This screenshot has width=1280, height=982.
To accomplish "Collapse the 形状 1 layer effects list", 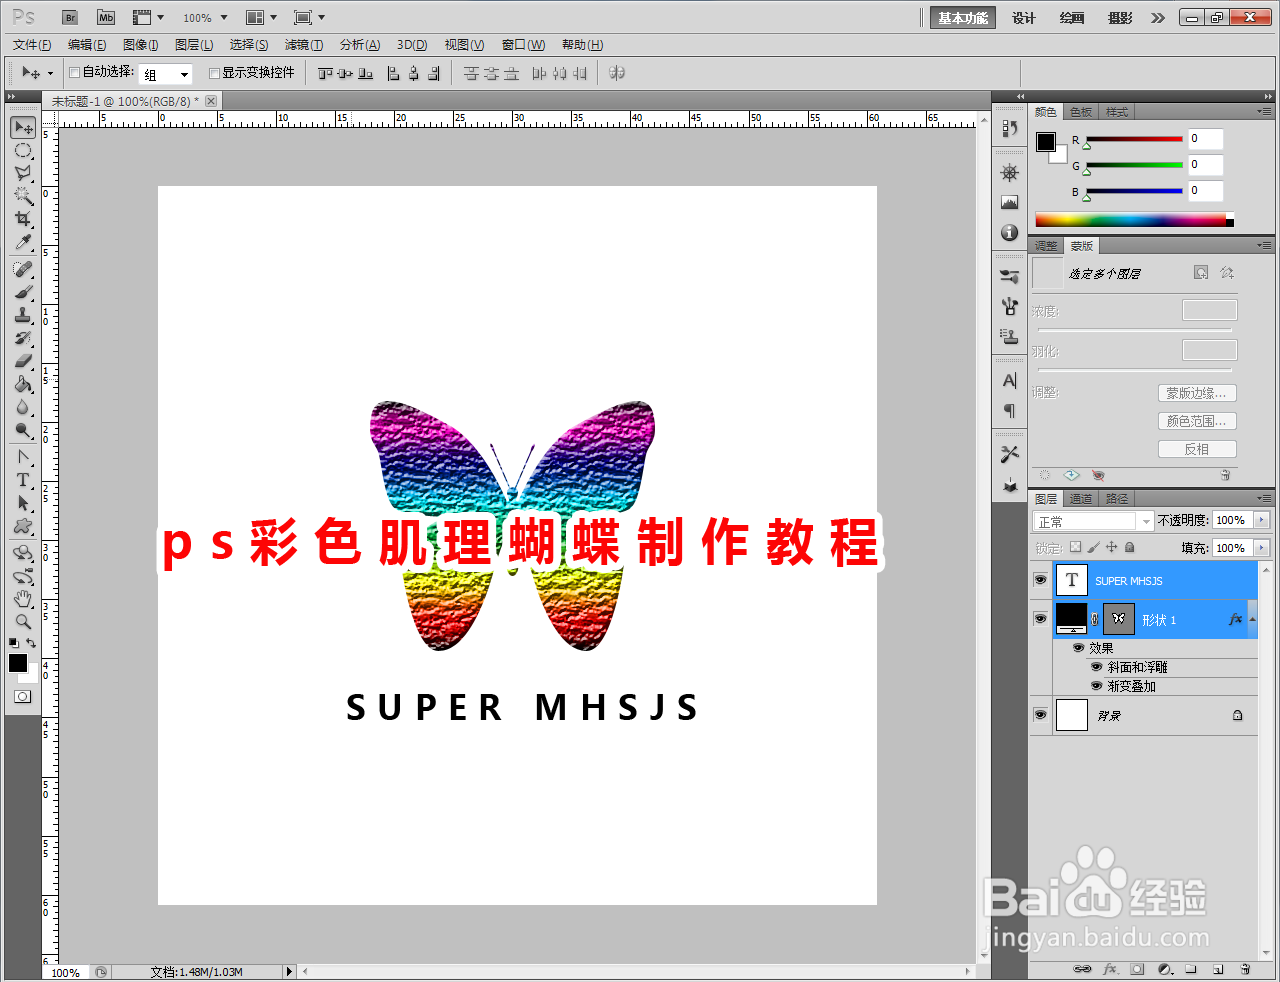I will 1253,620.
